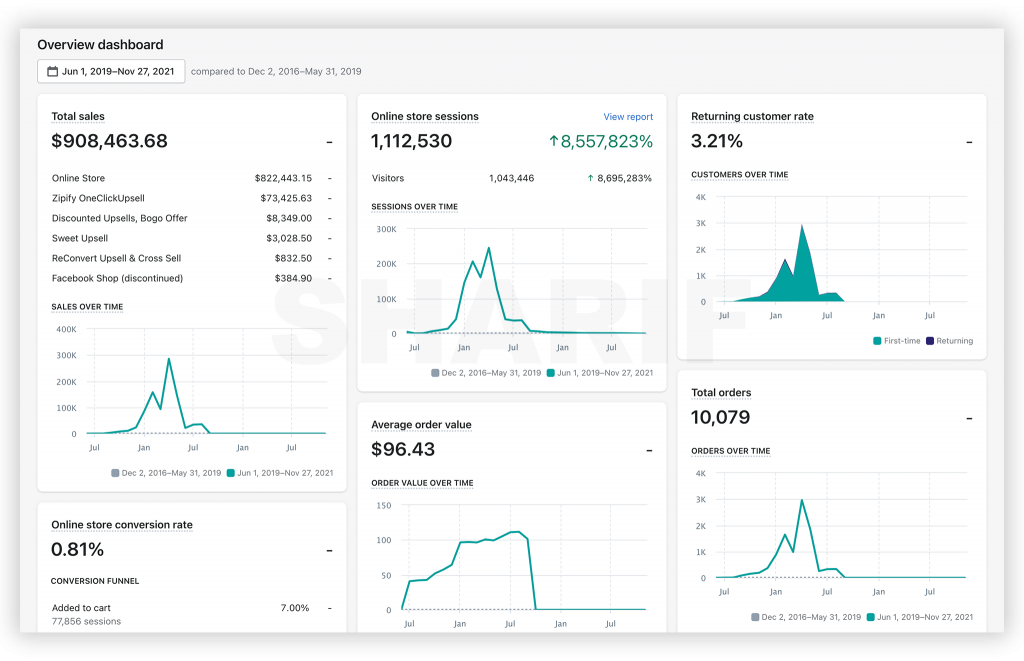The width and height of the screenshot is (1024, 661).
Task: Click the Total orders card title
Action: pyautogui.click(x=721, y=393)
